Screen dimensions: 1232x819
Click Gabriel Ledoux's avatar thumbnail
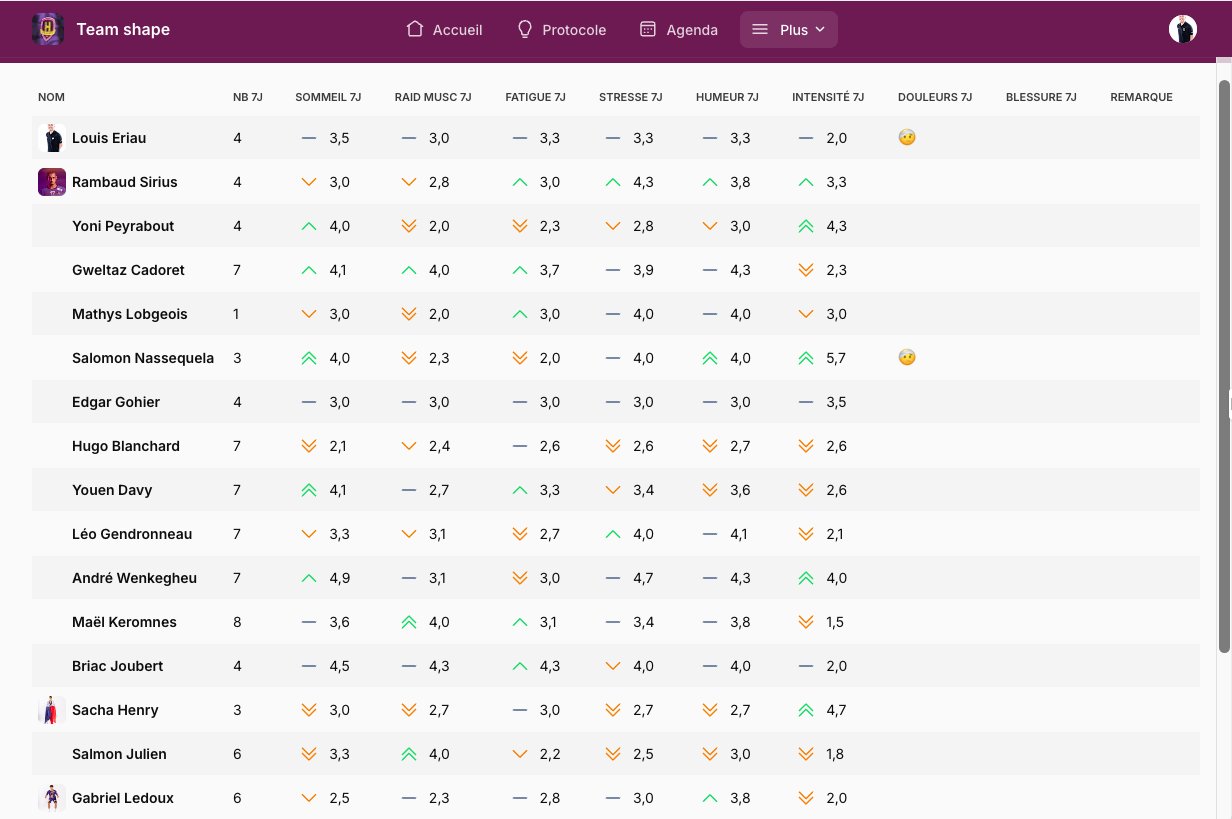click(52, 798)
